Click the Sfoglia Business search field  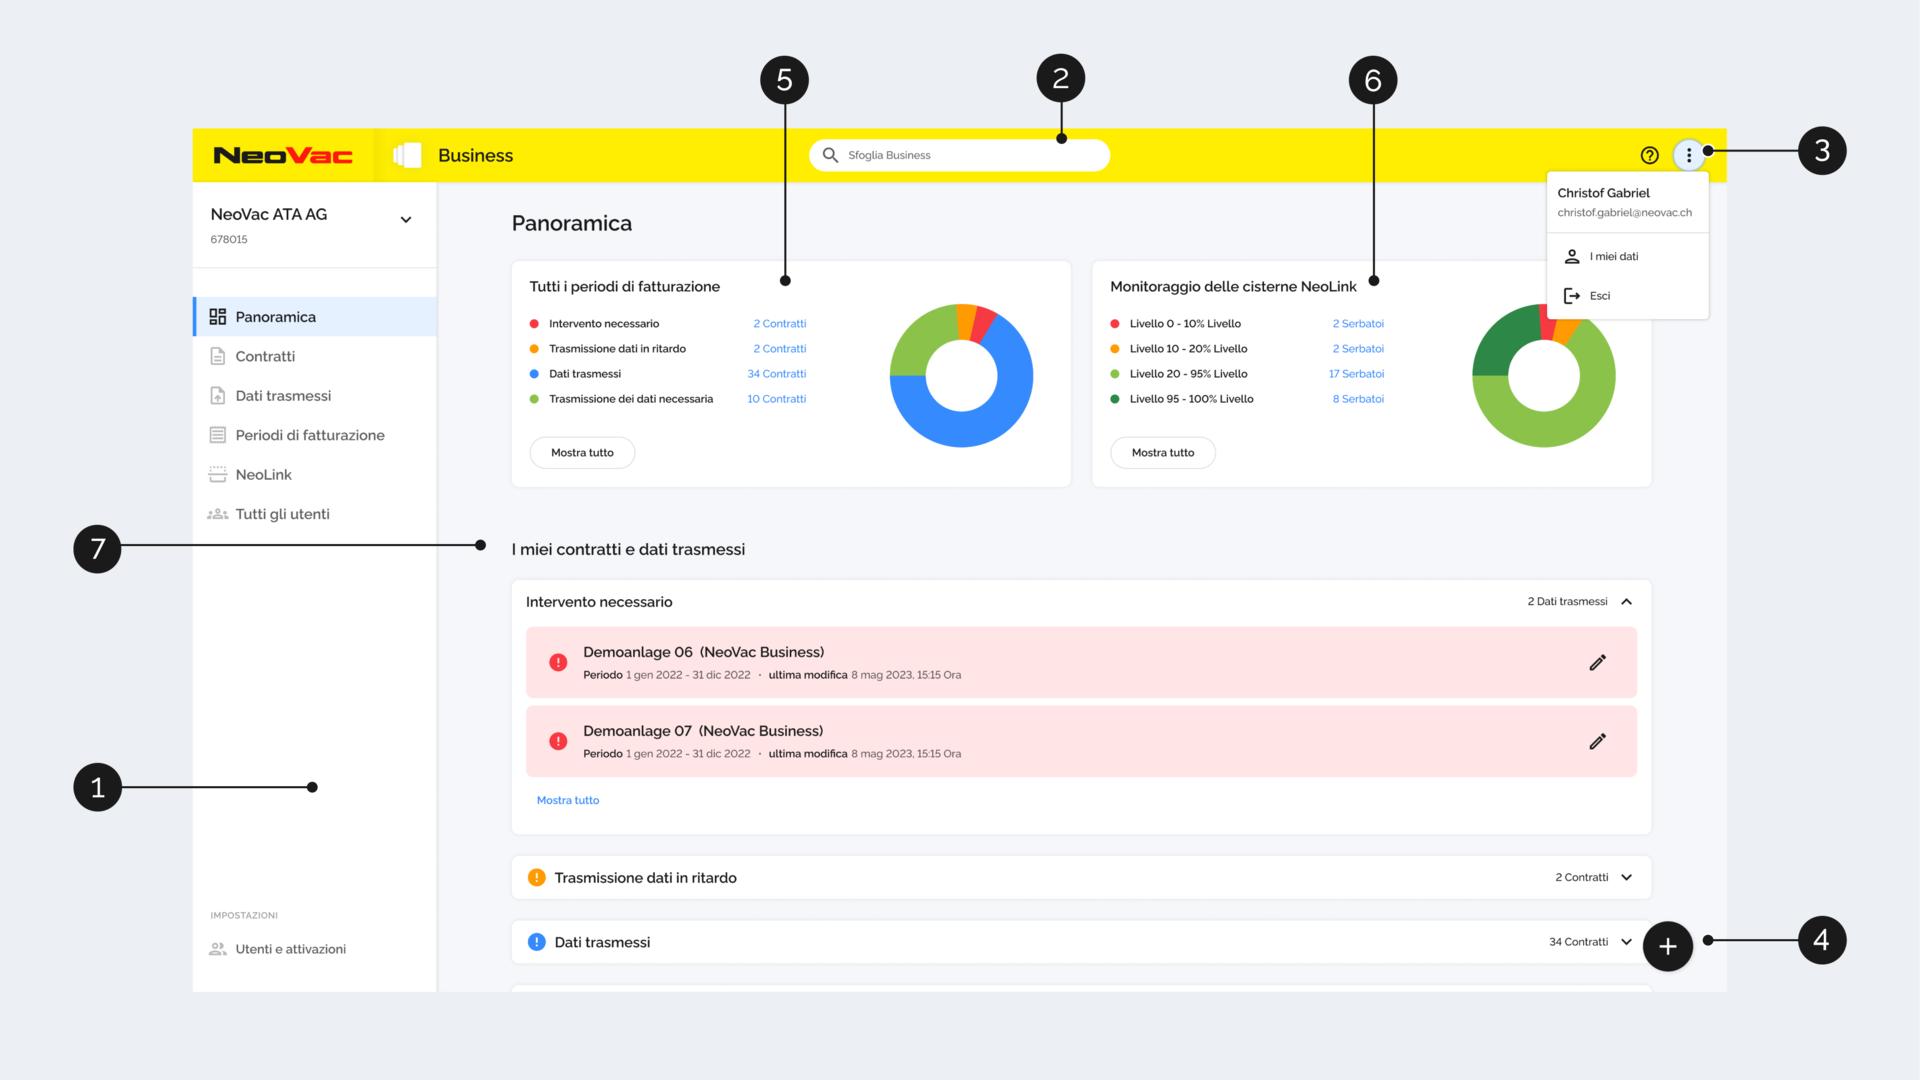960,155
